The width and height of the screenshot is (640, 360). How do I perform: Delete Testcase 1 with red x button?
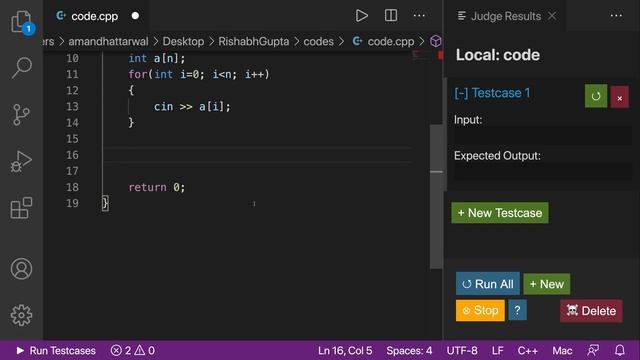click(x=620, y=97)
